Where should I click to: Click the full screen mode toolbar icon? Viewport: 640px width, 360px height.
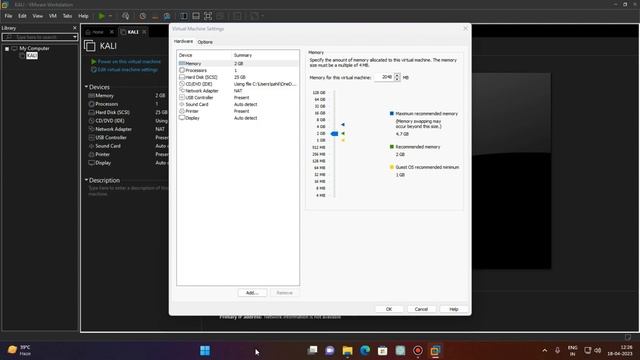click(208, 16)
